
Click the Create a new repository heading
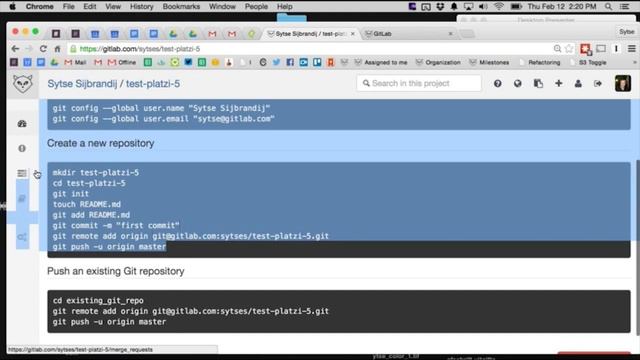[x=100, y=143]
